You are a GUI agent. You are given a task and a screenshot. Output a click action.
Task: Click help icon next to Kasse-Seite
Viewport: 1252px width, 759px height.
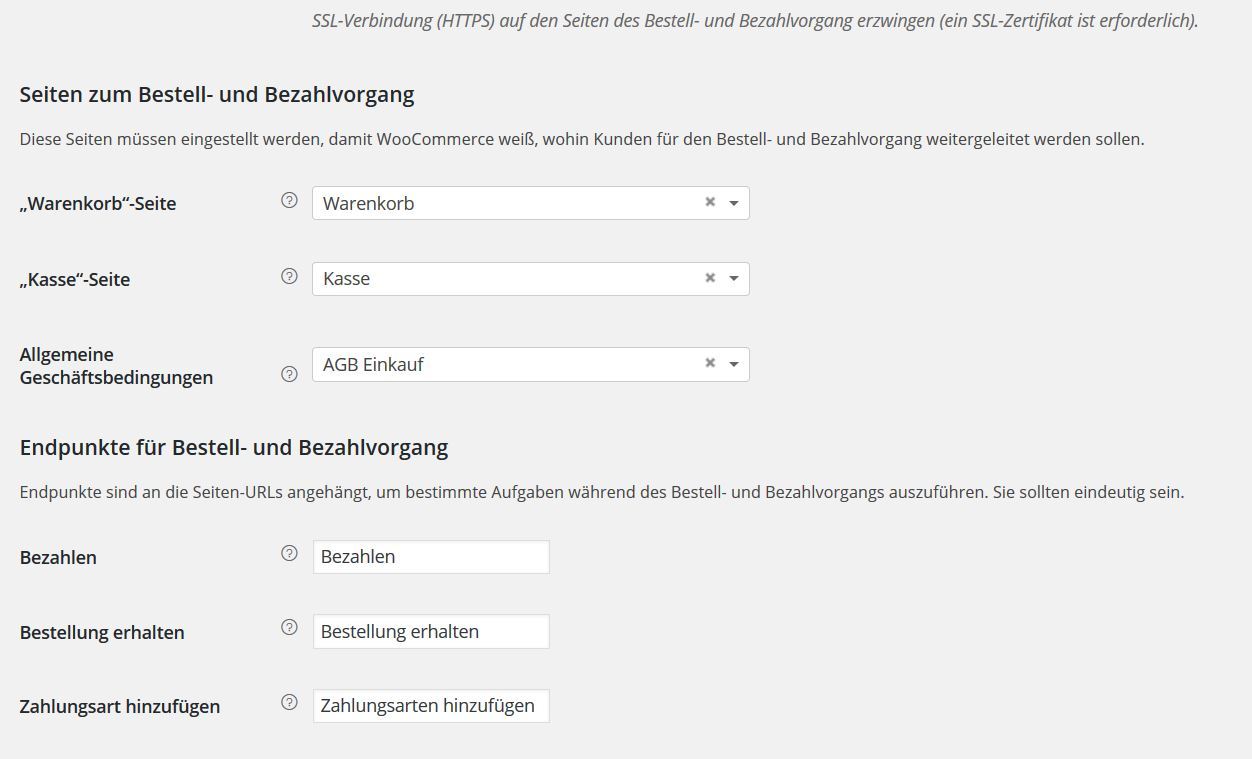pos(289,276)
